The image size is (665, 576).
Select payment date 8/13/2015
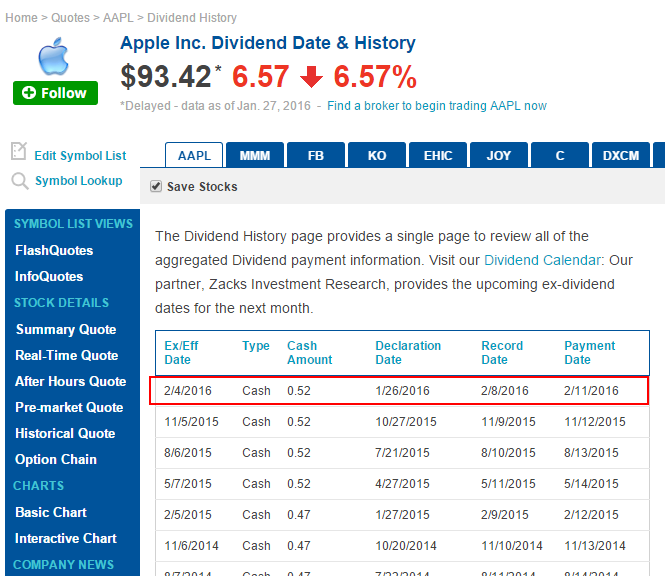pyautogui.click(x=591, y=453)
